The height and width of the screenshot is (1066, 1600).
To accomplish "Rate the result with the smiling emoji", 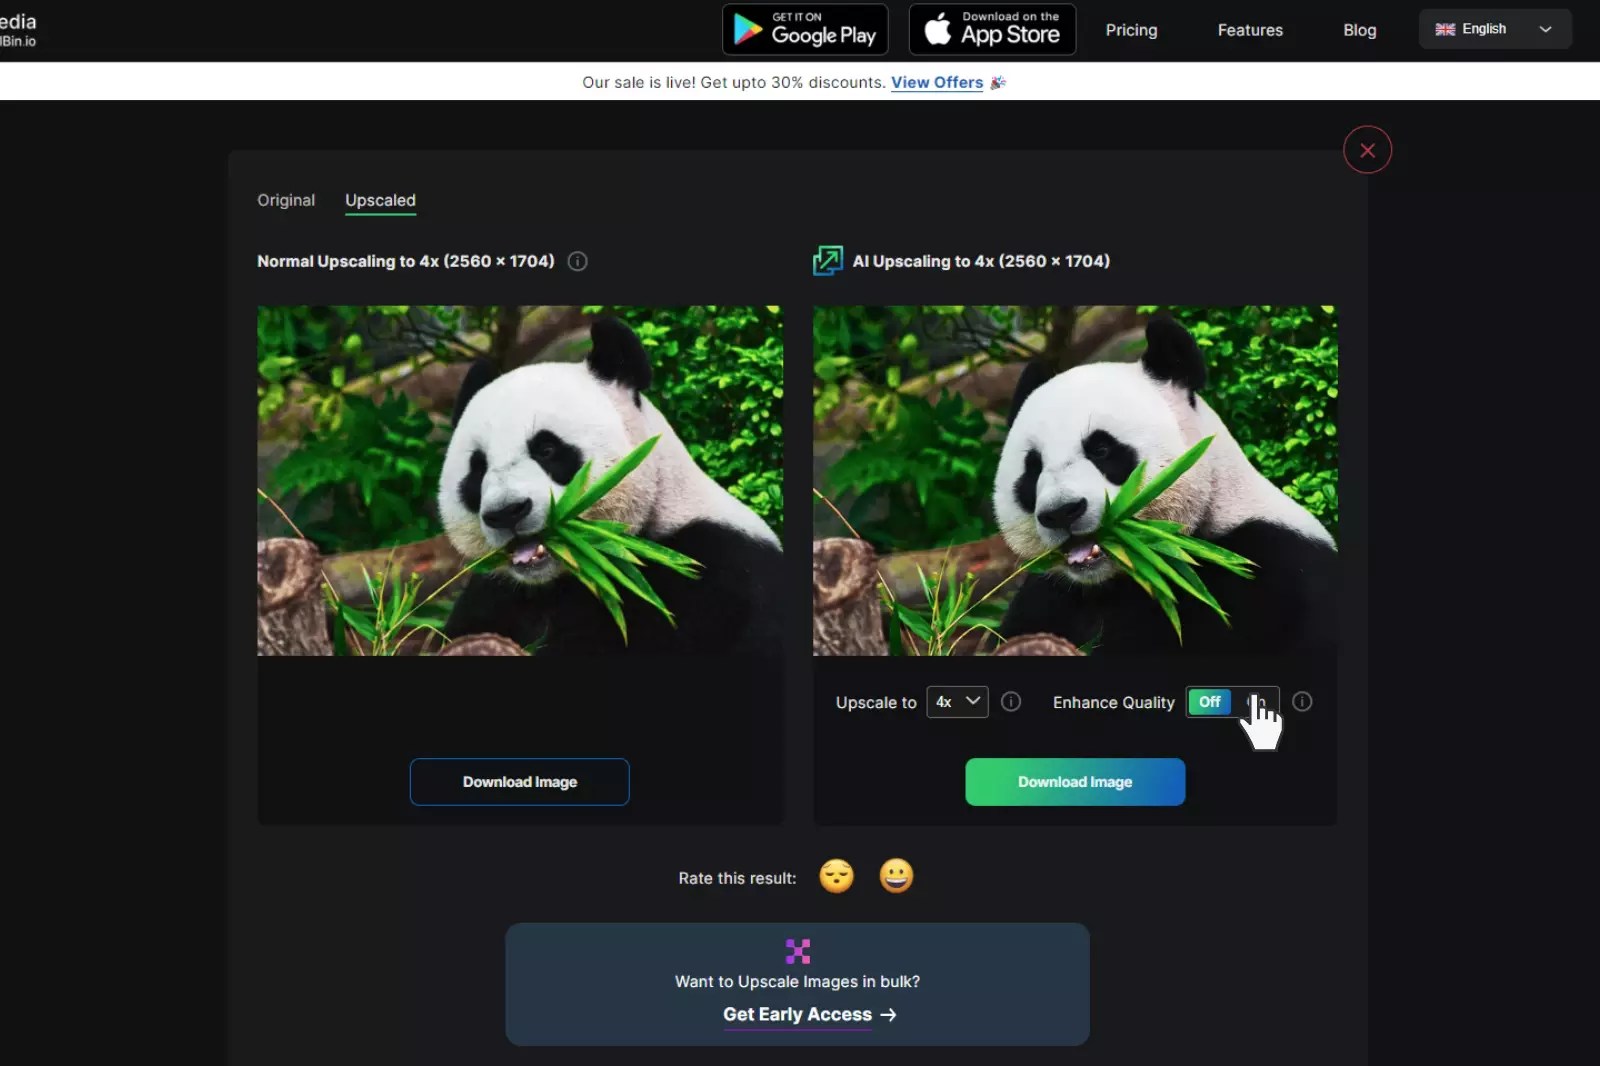I will point(896,876).
